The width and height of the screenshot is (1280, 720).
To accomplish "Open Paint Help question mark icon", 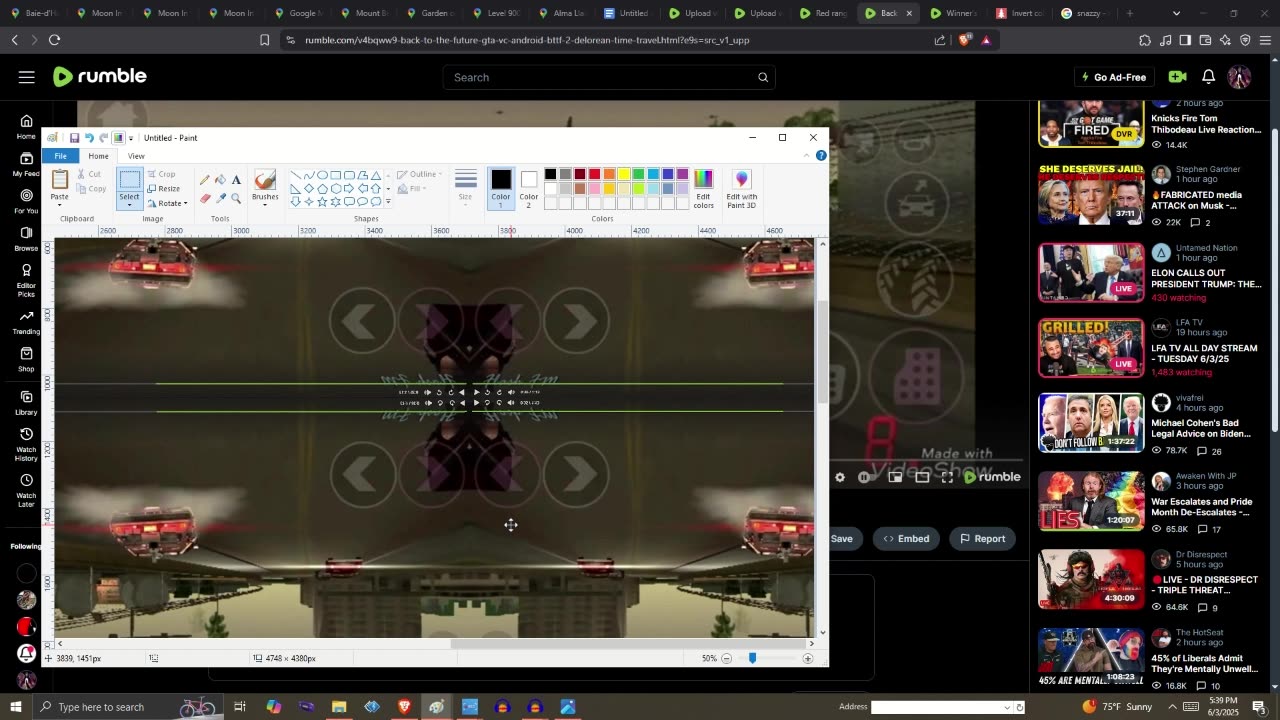I will [x=821, y=156].
